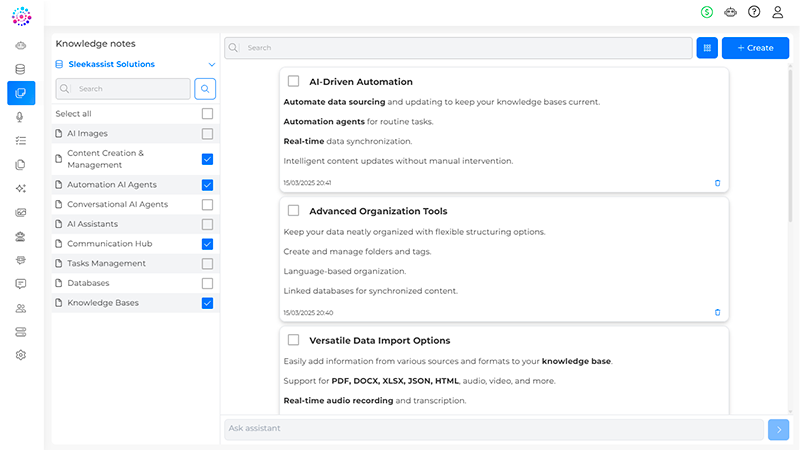Switch to grid view using blue grid button
The height and width of the screenshot is (450, 800).
pos(707,48)
